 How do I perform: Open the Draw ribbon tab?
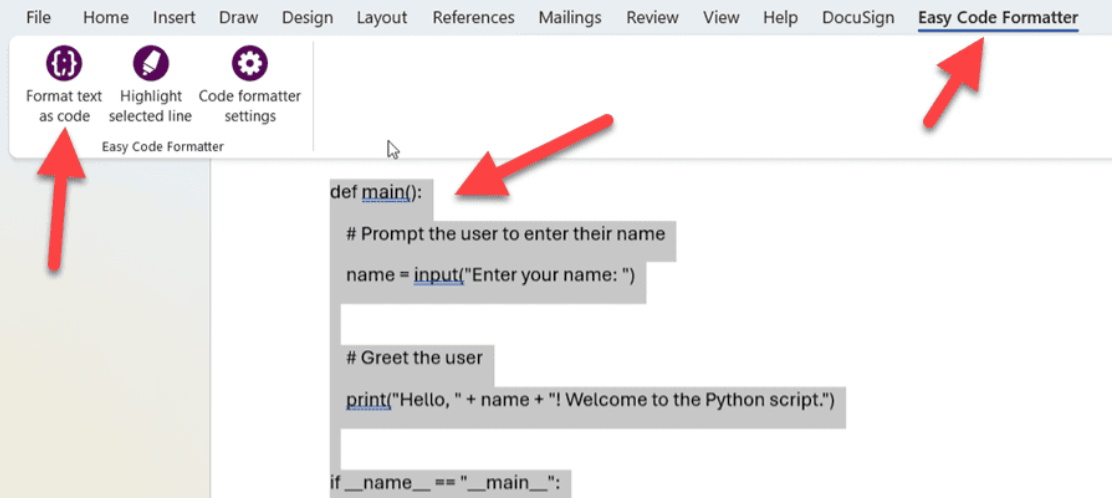pos(238,18)
